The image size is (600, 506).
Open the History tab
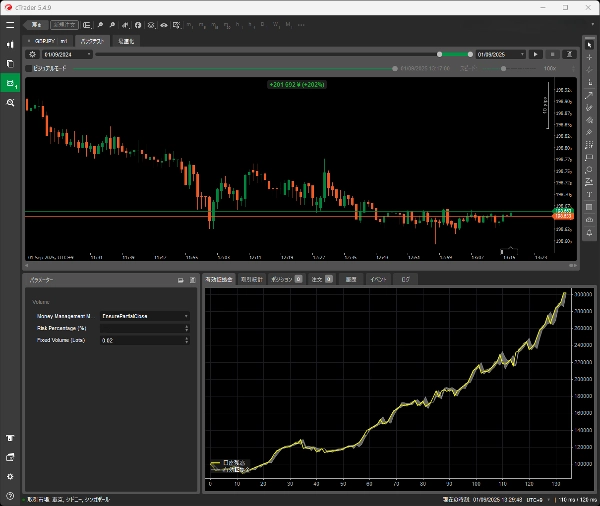351,279
